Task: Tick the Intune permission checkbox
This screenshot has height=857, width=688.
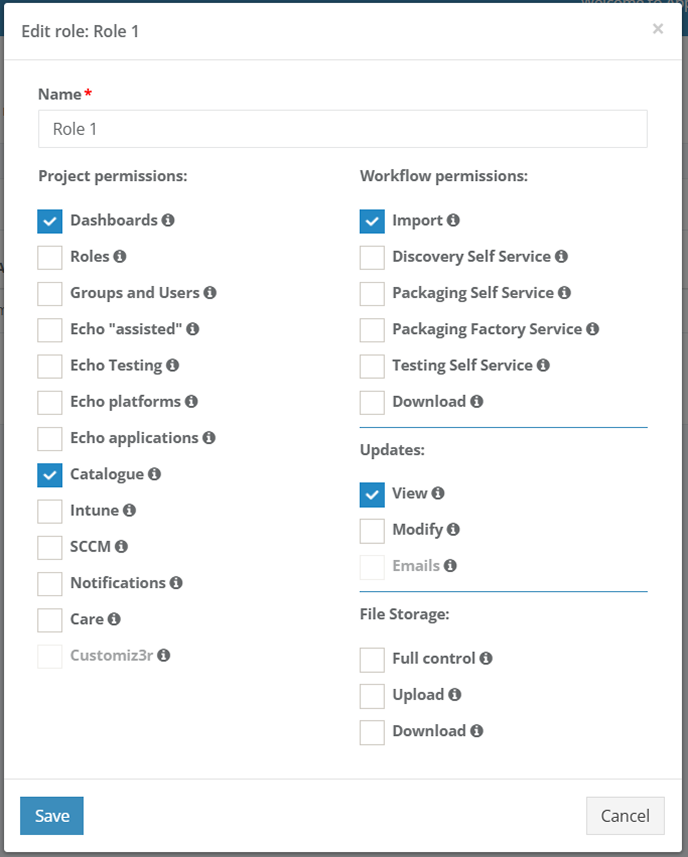Action: [50, 511]
